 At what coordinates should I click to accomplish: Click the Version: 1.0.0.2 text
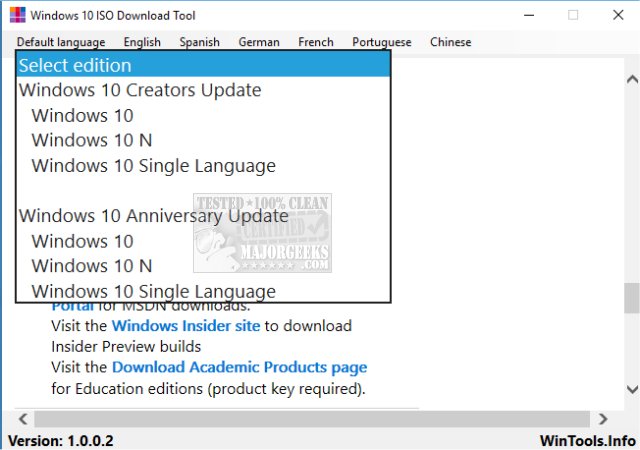pyautogui.click(x=61, y=441)
